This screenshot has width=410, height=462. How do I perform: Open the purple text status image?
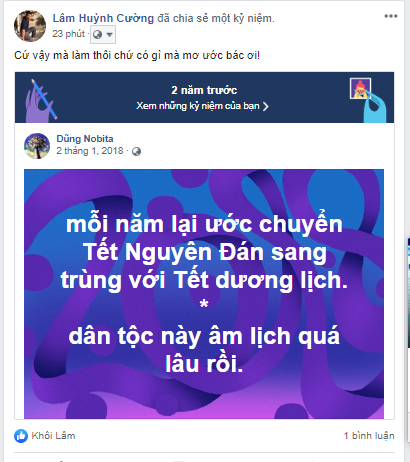tap(204, 294)
